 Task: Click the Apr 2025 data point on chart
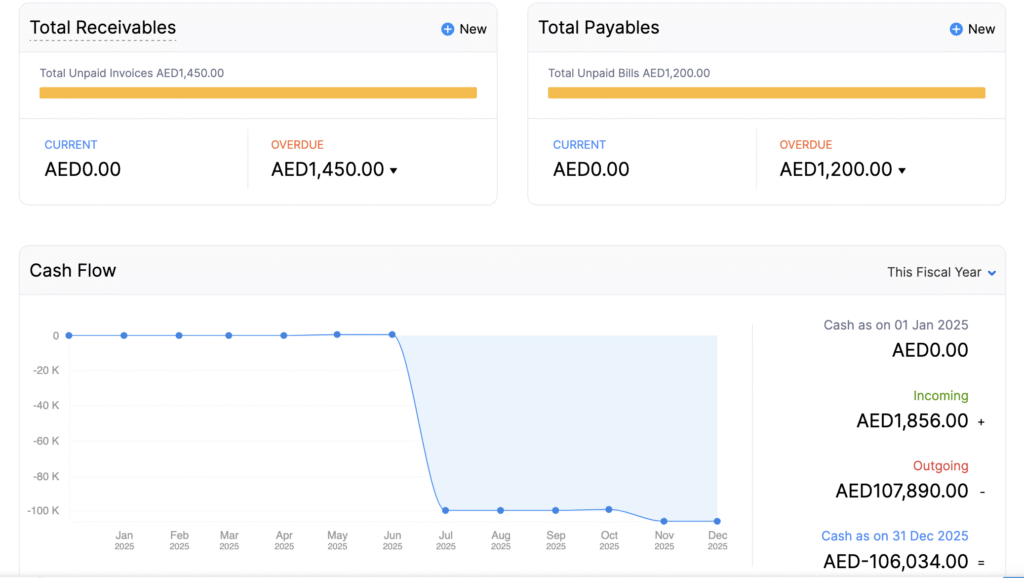point(284,336)
